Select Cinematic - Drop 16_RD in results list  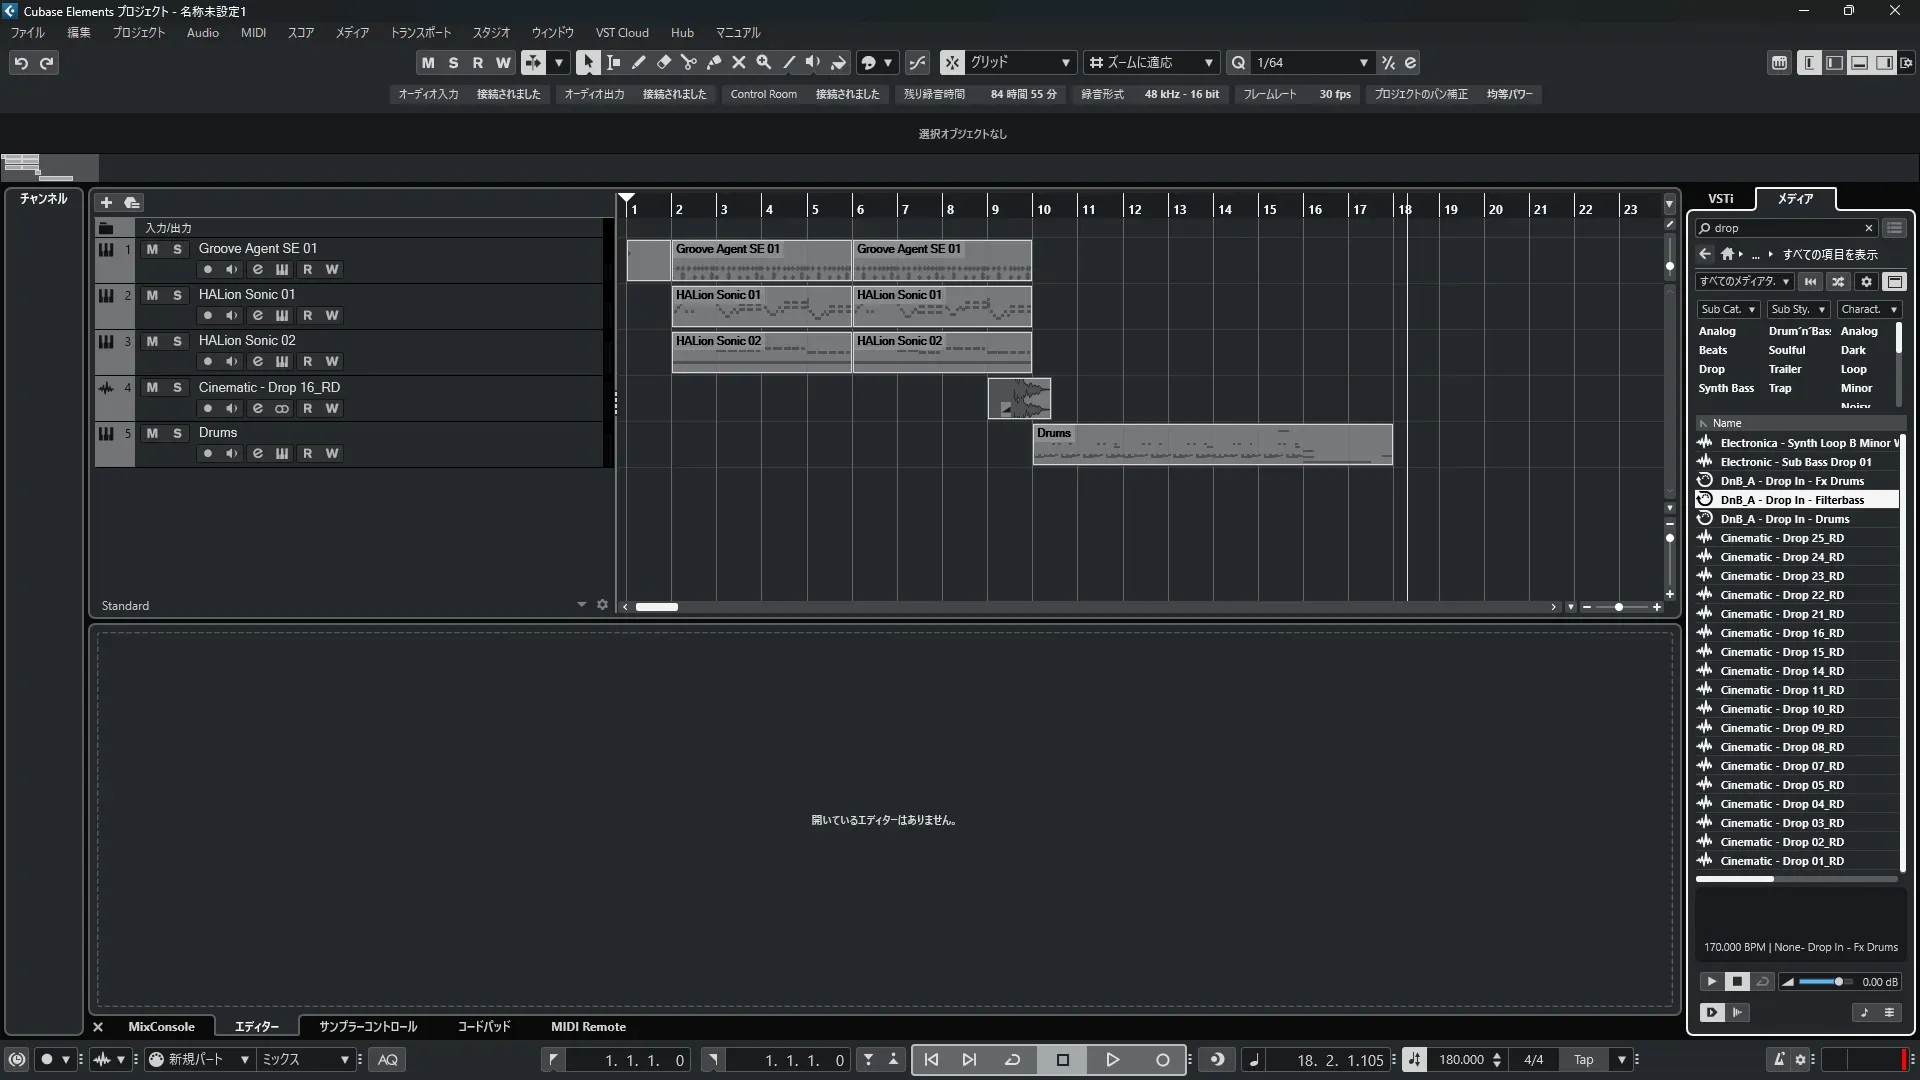pos(1781,633)
